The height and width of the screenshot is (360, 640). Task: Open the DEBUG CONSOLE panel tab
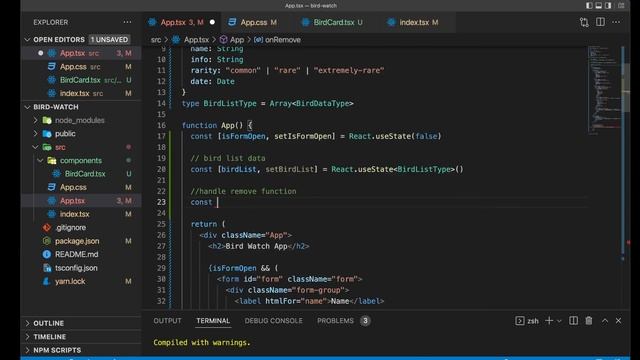click(x=273, y=321)
